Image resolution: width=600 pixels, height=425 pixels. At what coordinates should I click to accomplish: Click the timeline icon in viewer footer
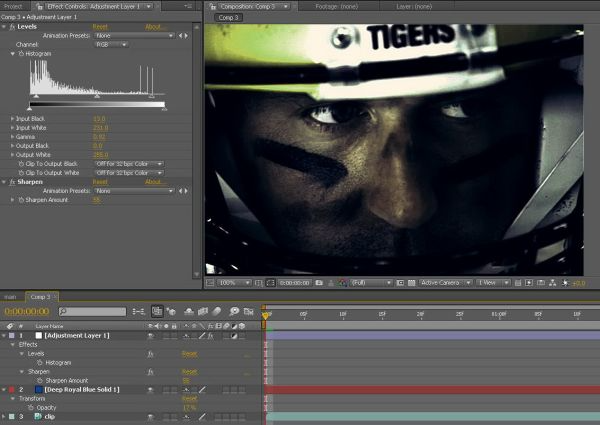coord(541,283)
